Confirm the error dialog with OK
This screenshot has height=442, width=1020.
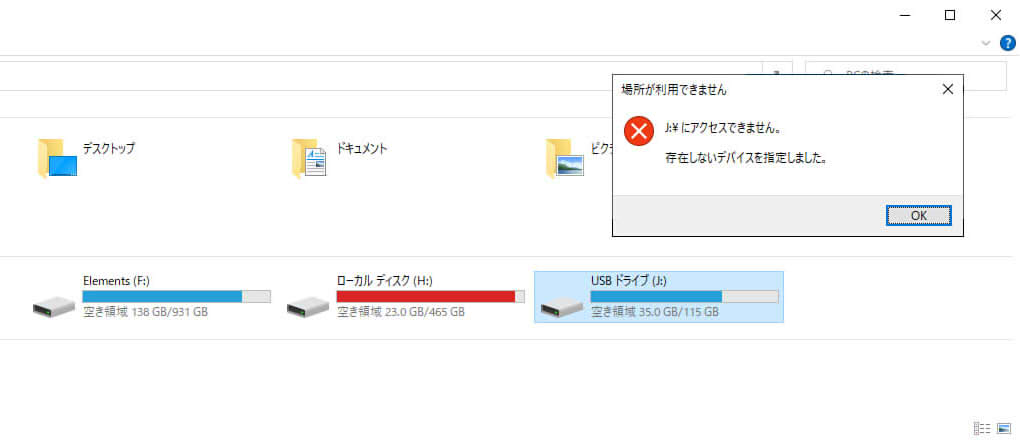(x=919, y=215)
